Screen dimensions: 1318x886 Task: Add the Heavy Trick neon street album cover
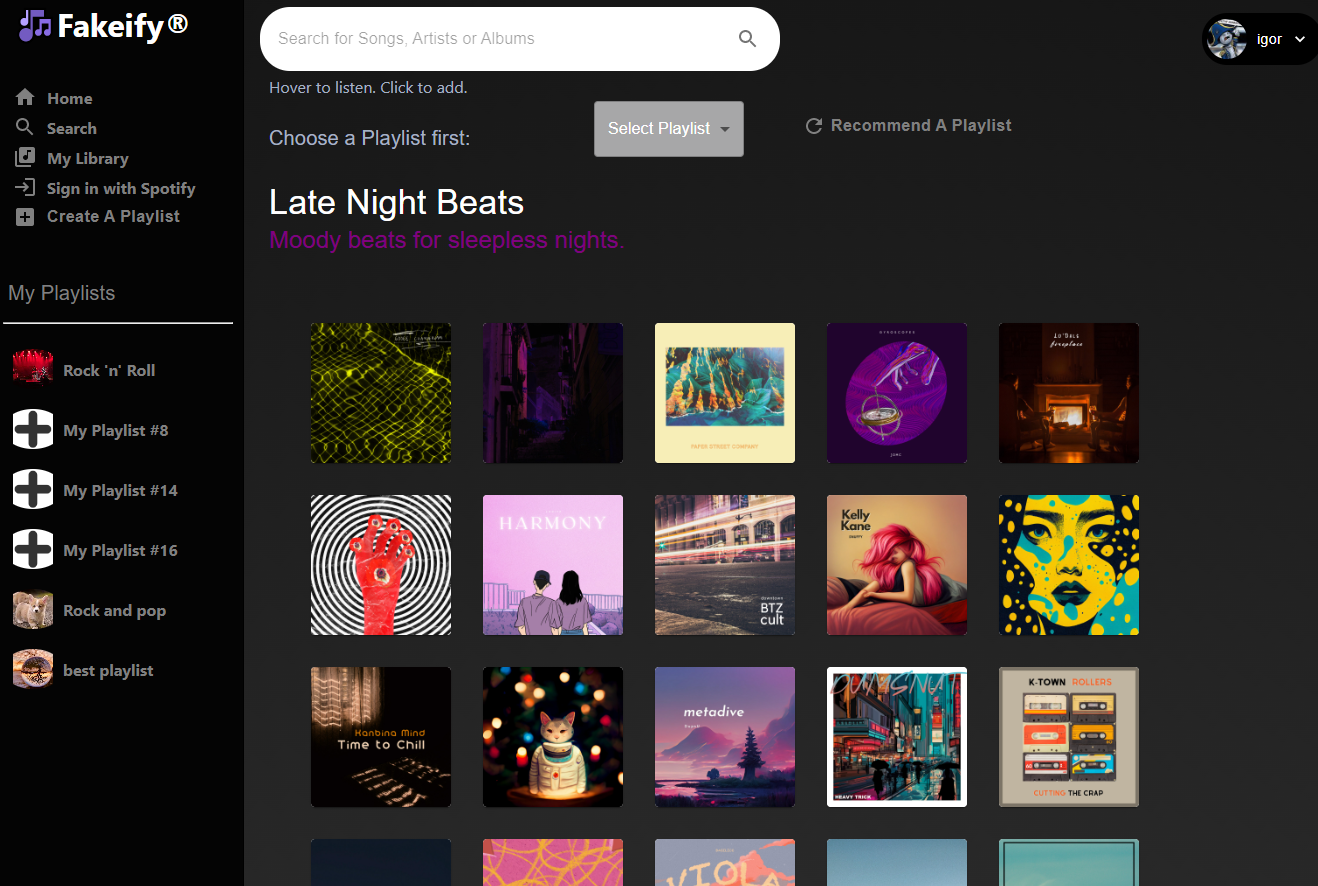[x=897, y=737]
